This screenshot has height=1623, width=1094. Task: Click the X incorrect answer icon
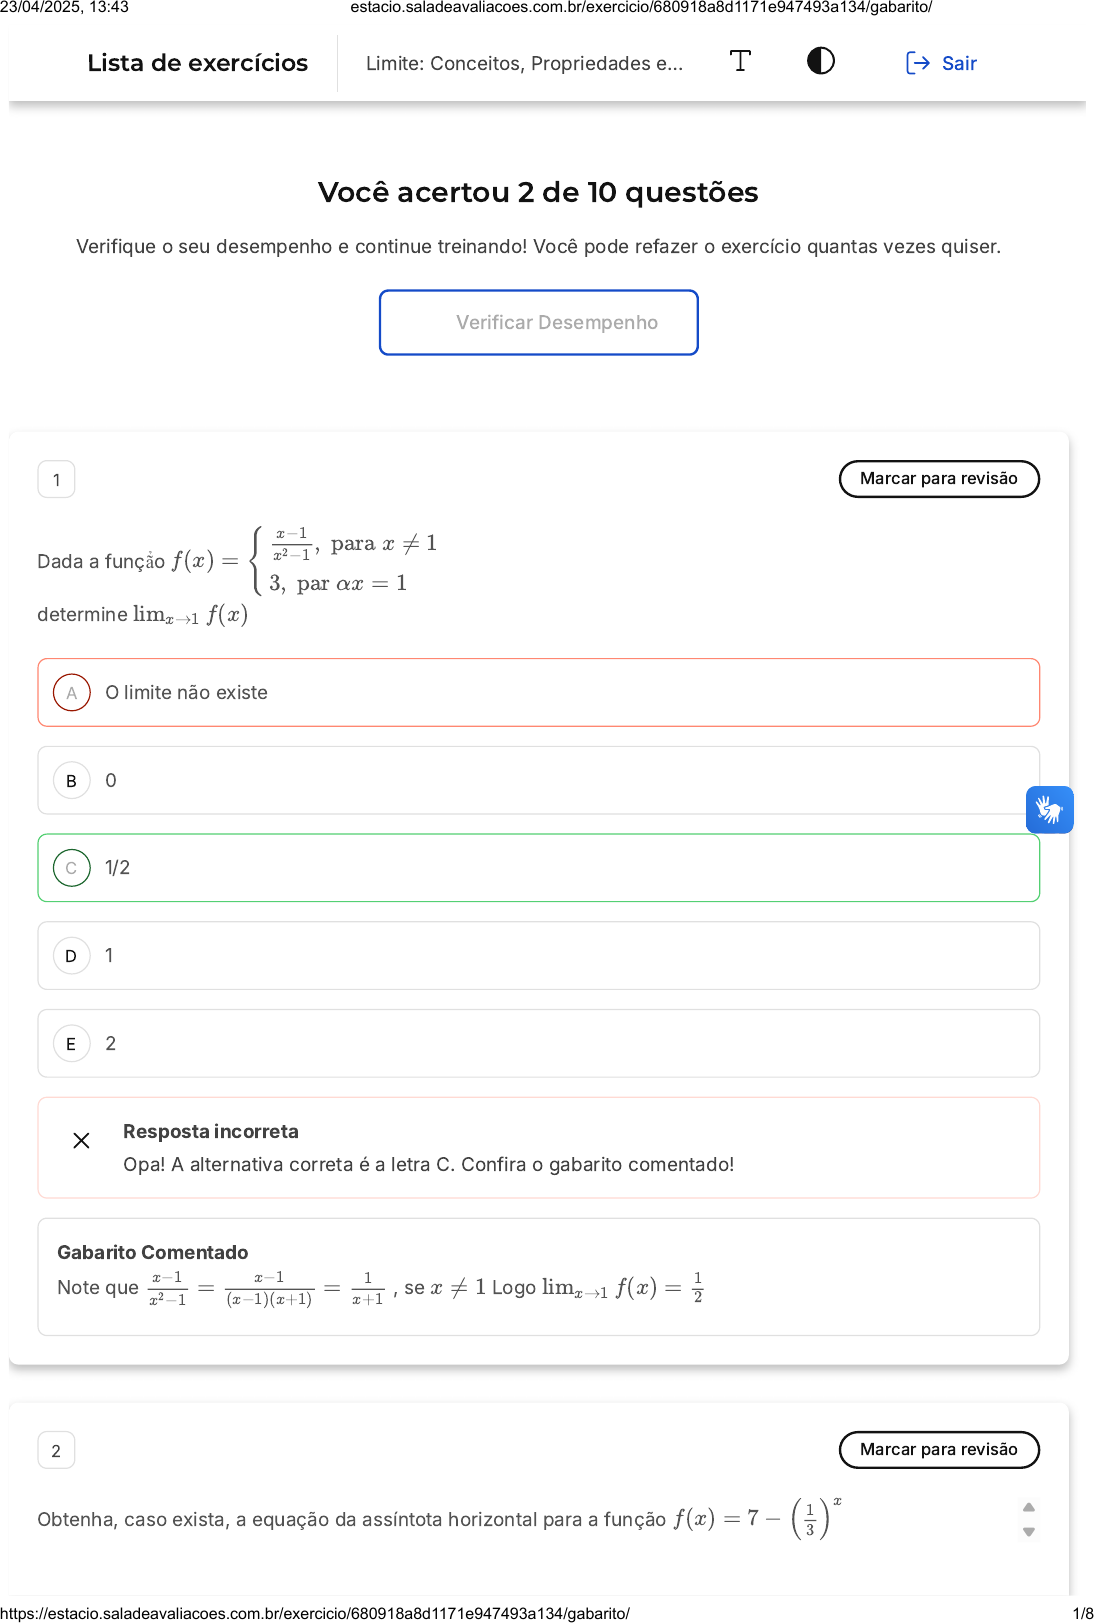[82, 1140]
